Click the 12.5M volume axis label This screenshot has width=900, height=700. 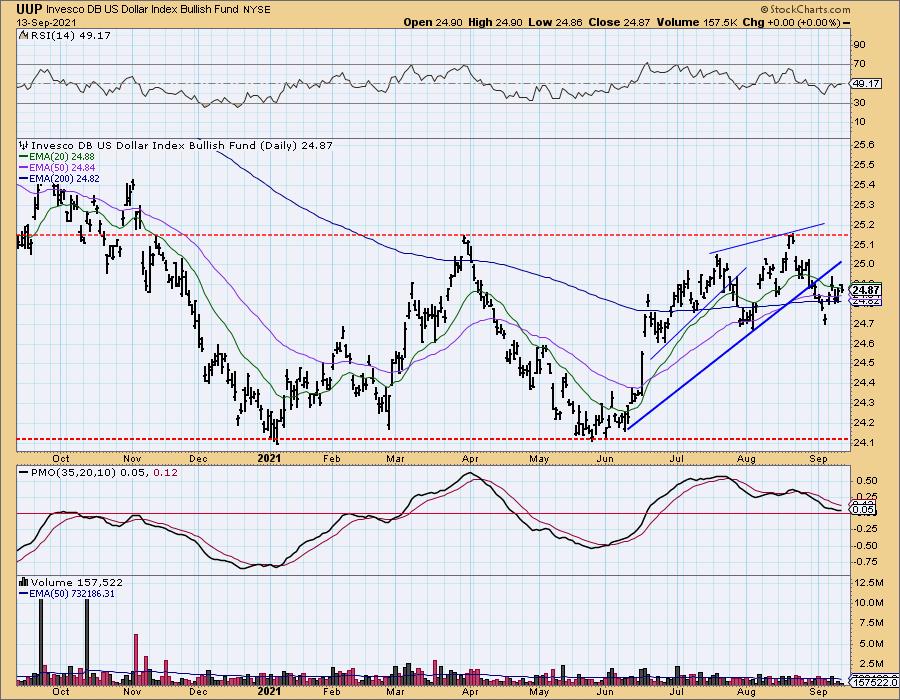(x=868, y=582)
